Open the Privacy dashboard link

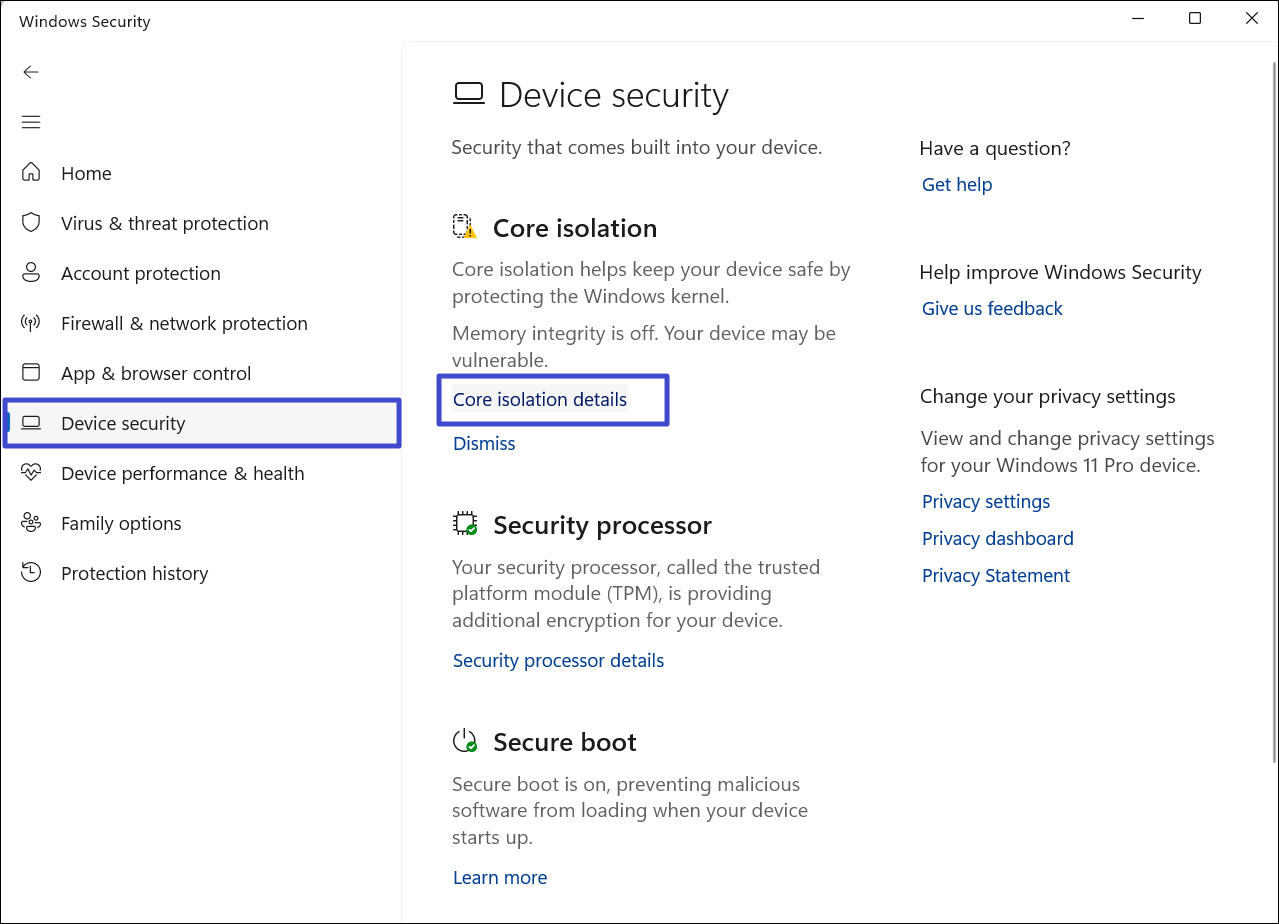click(997, 539)
